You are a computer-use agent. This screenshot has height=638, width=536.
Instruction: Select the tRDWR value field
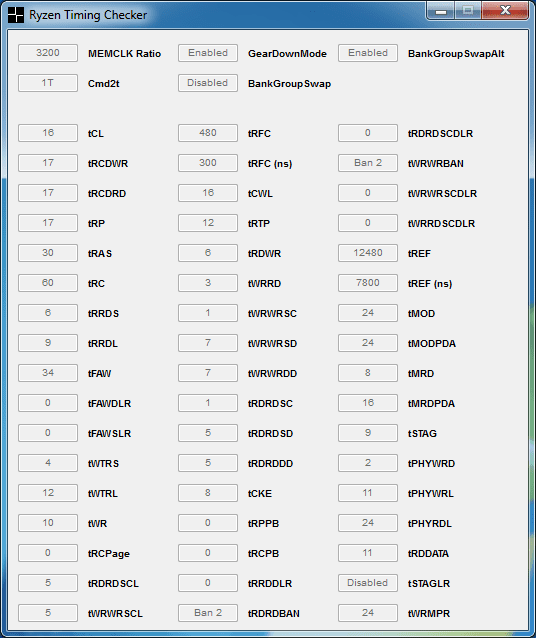coord(208,253)
